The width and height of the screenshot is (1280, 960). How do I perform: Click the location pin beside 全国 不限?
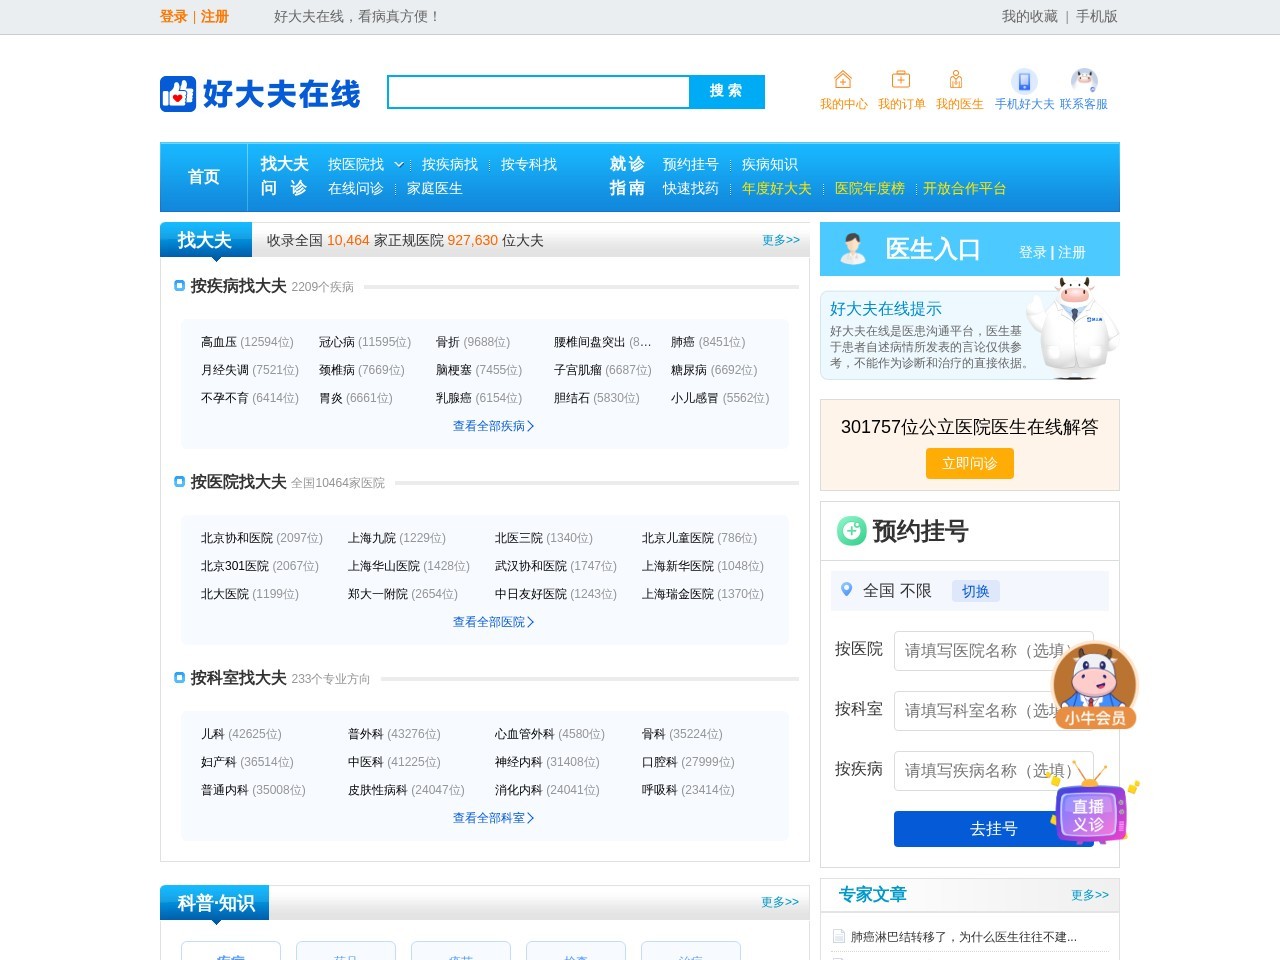(846, 590)
